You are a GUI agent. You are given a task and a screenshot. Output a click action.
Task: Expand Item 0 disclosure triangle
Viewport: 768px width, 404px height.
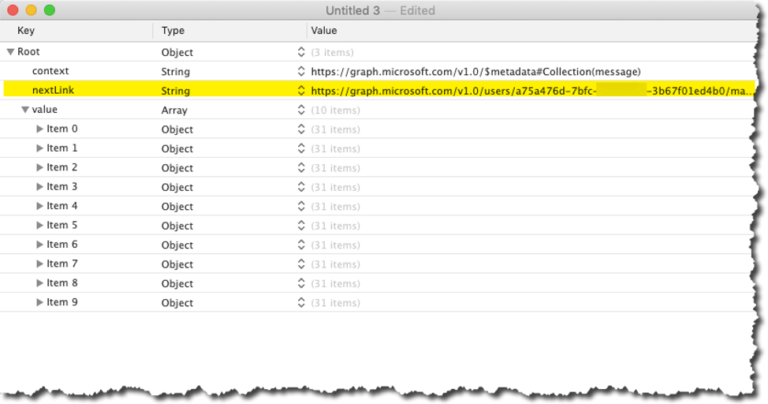pos(40,129)
